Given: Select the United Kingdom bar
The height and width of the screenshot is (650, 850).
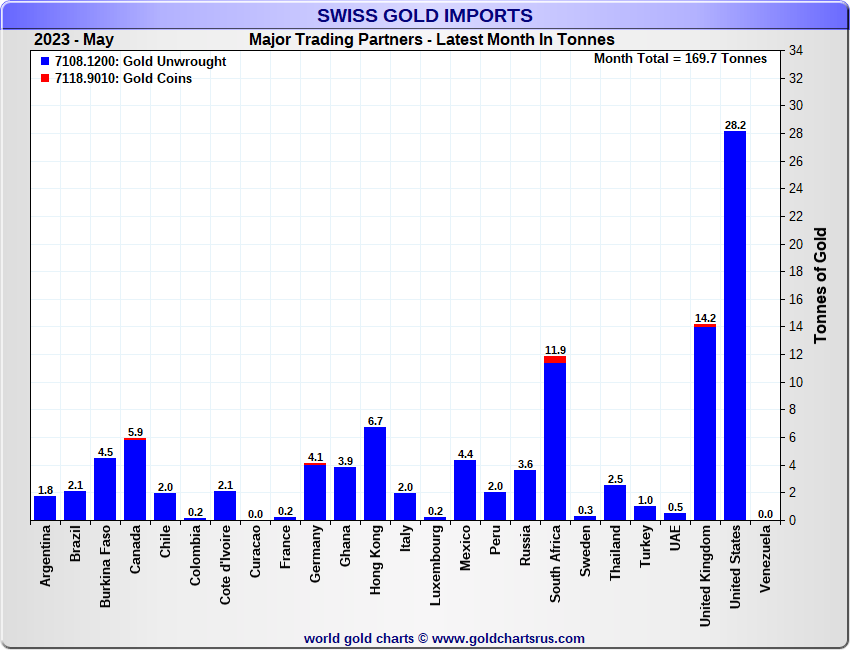Looking at the screenshot, I should [x=705, y=422].
